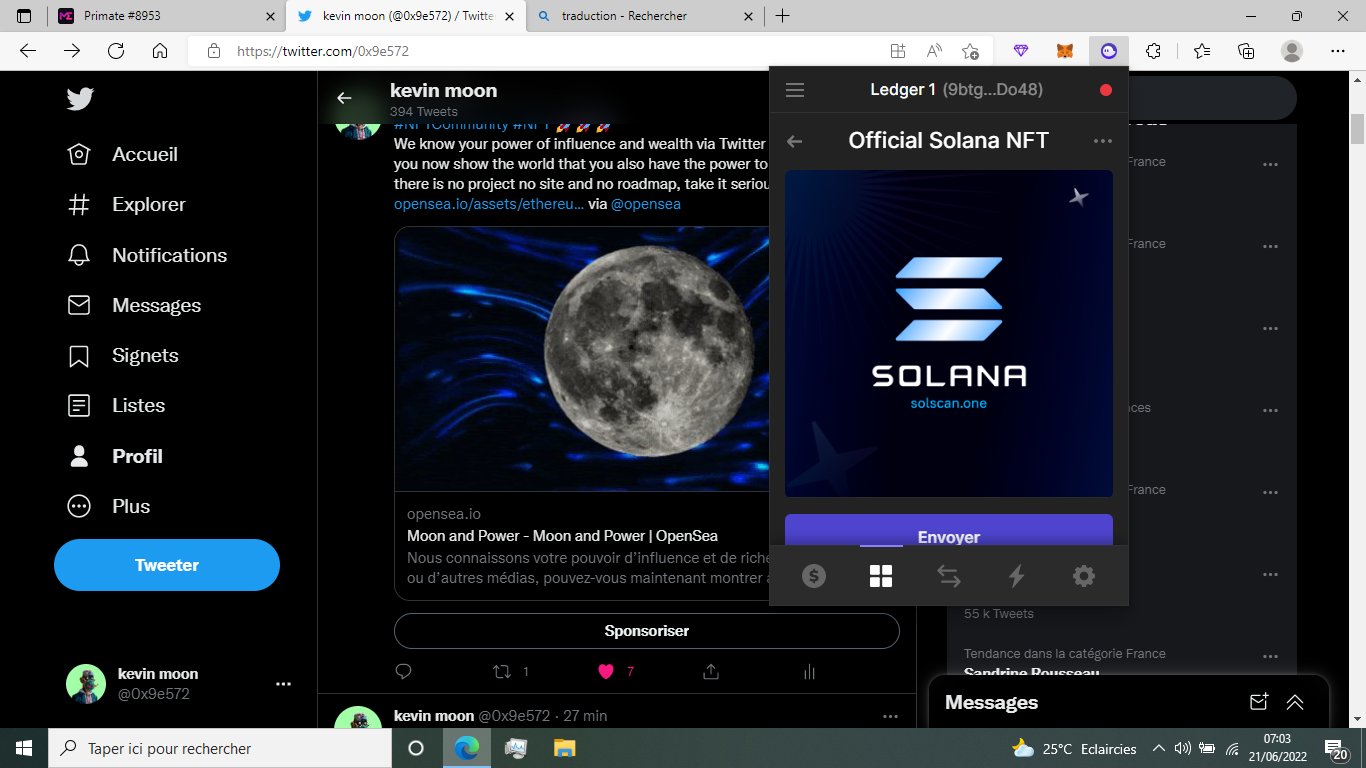The width and height of the screenshot is (1366, 768).
Task: Click the Windows Start button
Action: (24, 748)
